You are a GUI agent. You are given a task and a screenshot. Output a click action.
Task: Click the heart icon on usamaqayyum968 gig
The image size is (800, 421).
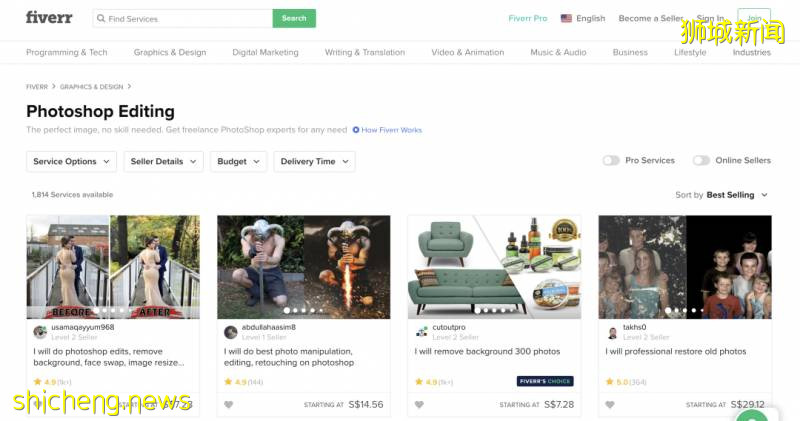pyautogui.click(x=38, y=405)
